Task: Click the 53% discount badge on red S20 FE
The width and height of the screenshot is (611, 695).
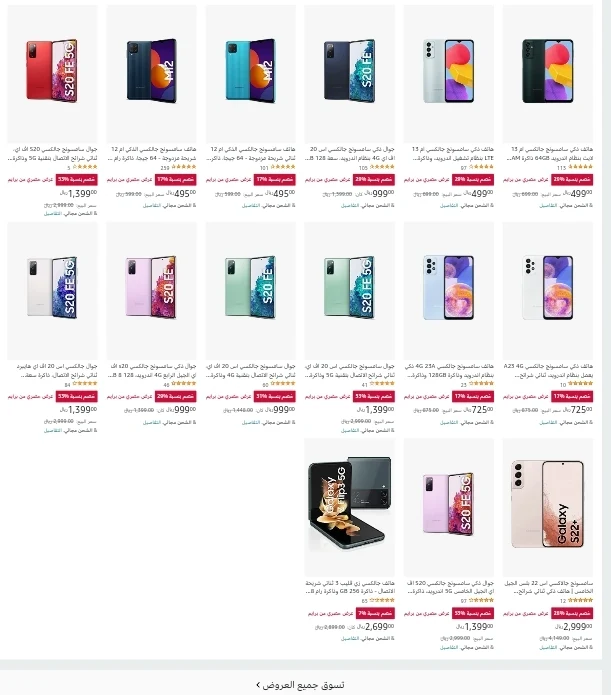Action: point(77,180)
